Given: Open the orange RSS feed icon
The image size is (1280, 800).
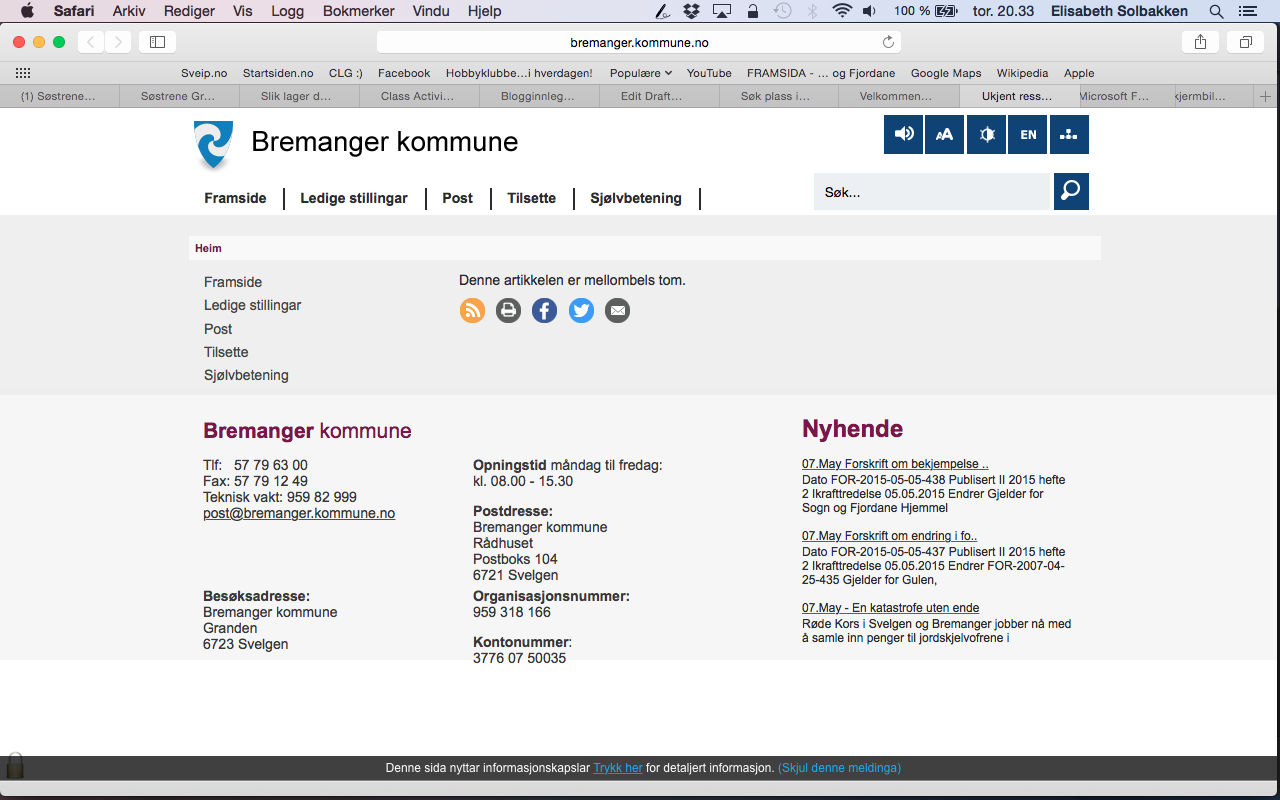Looking at the screenshot, I should point(472,311).
